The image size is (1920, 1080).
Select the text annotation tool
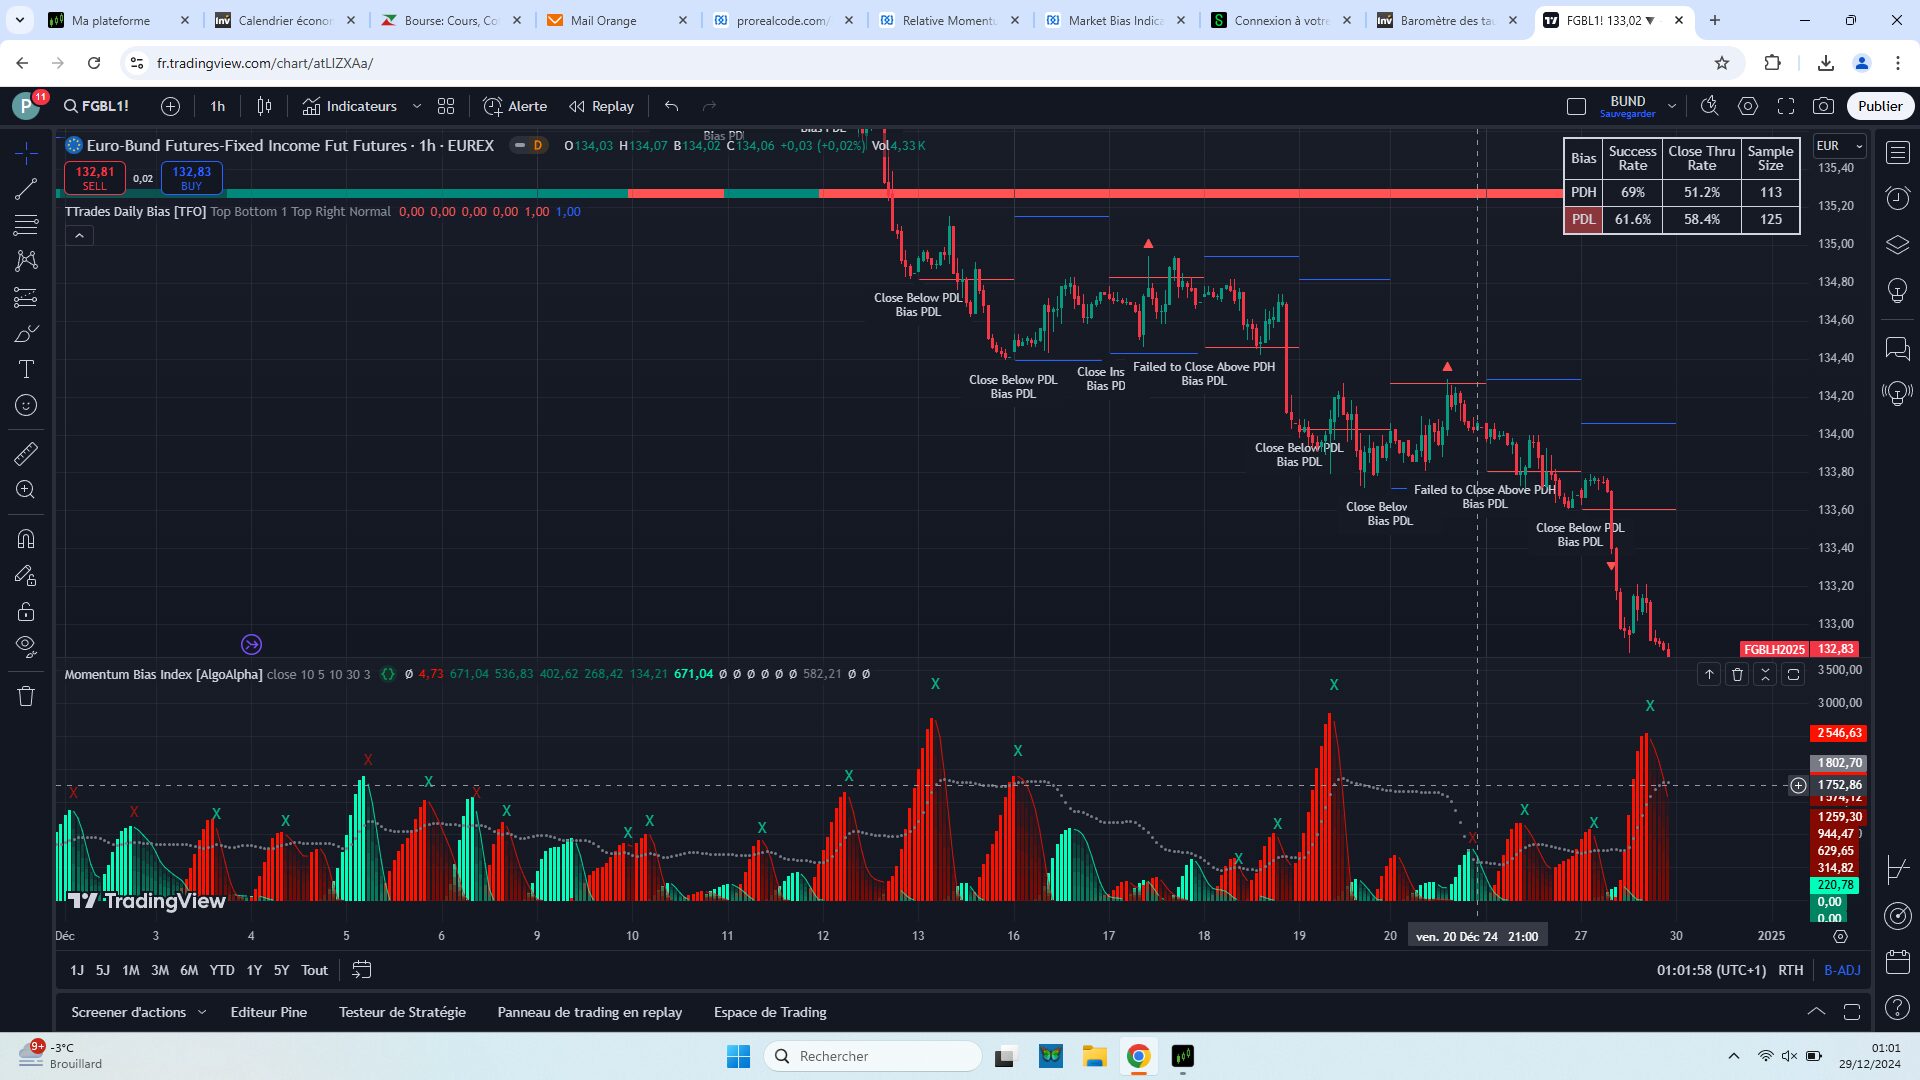[26, 369]
